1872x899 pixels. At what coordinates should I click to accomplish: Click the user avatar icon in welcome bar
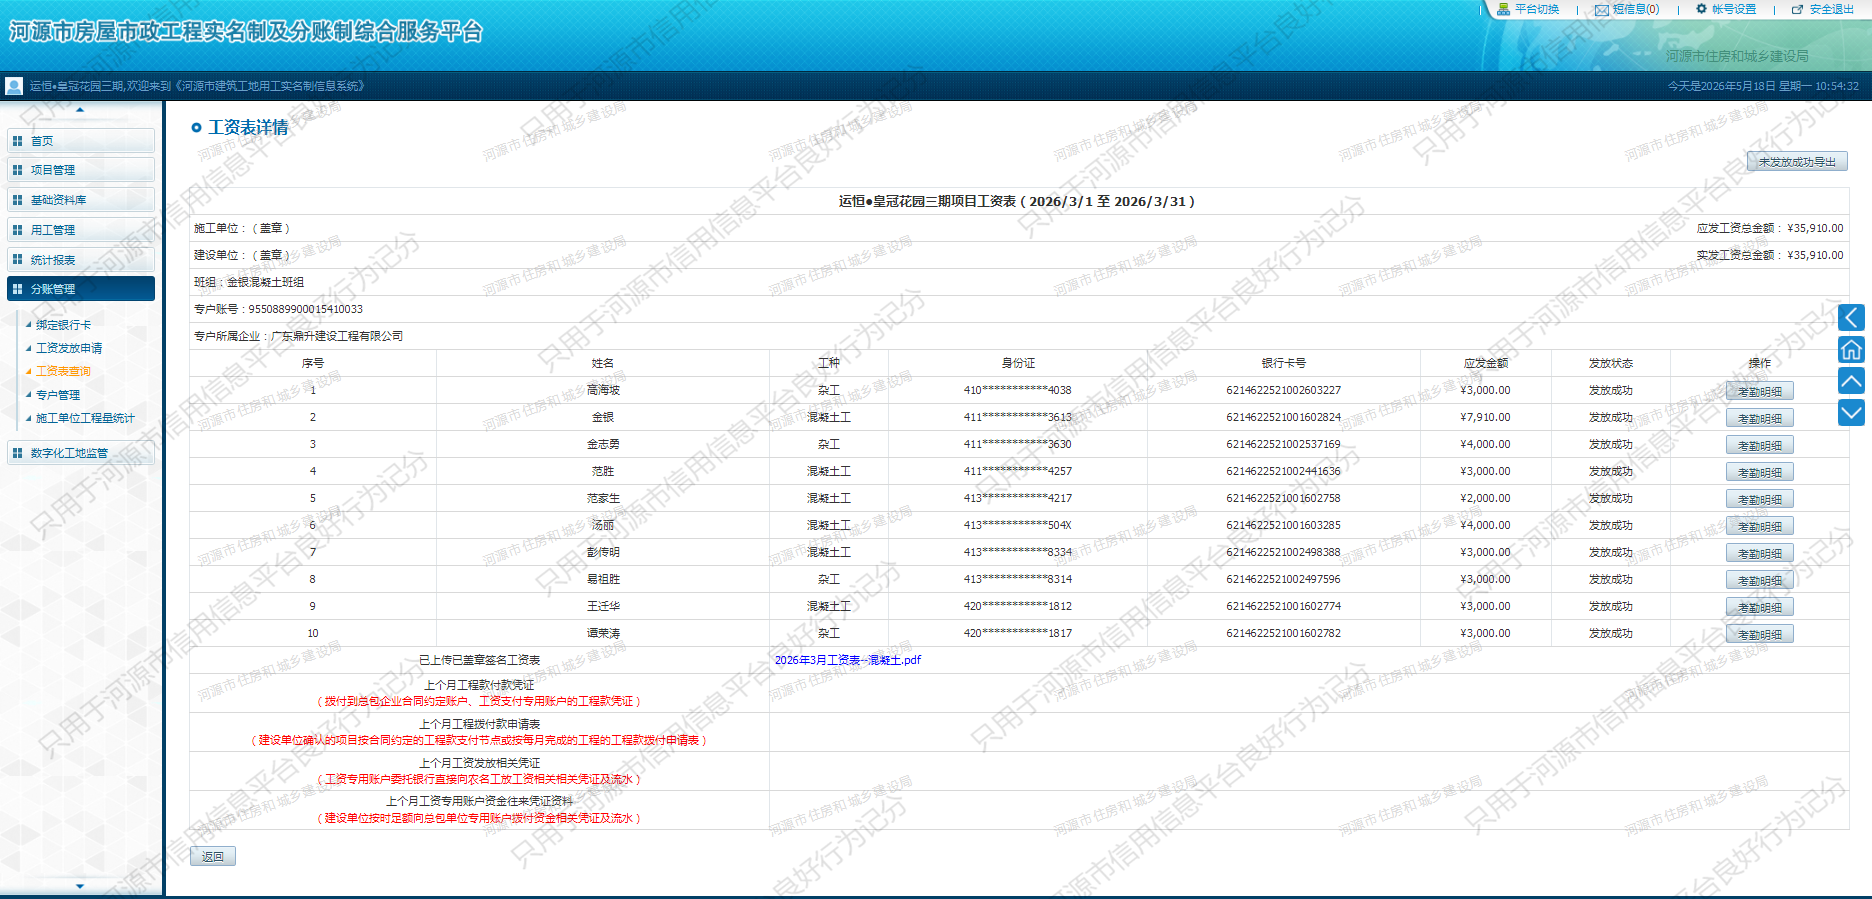tap(14, 86)
